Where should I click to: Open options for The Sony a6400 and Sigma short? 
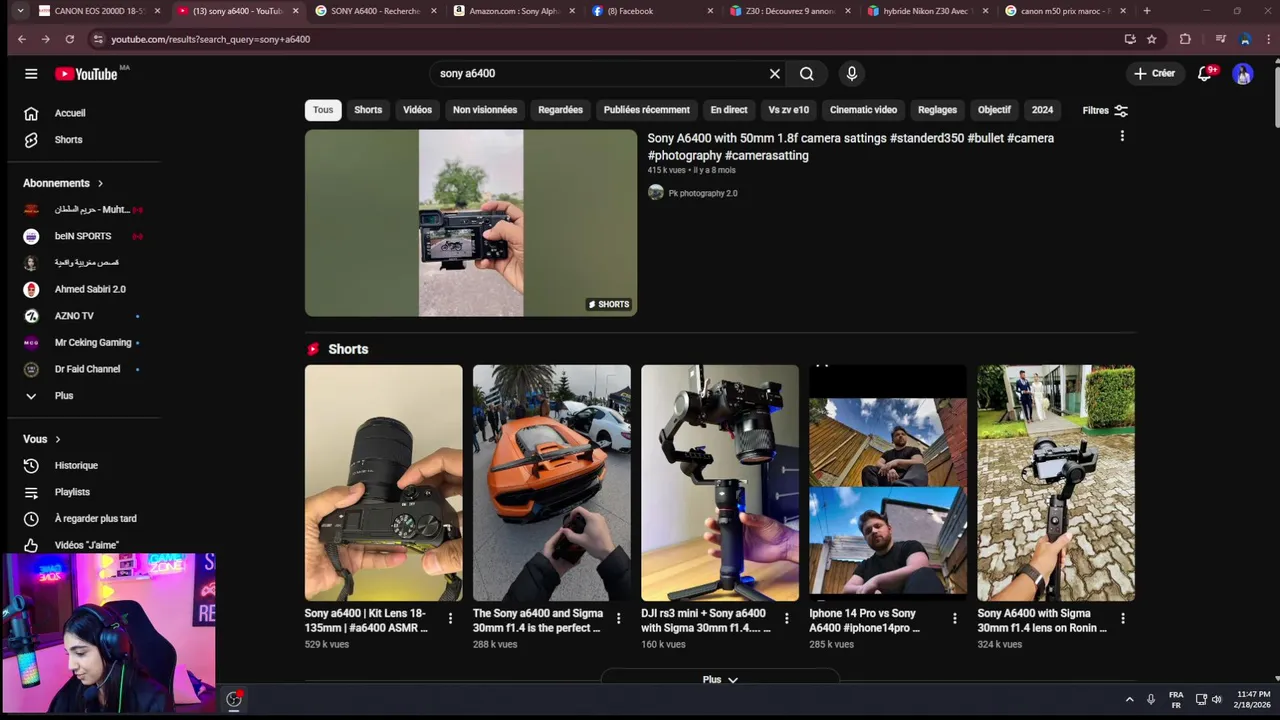[618, 619]
